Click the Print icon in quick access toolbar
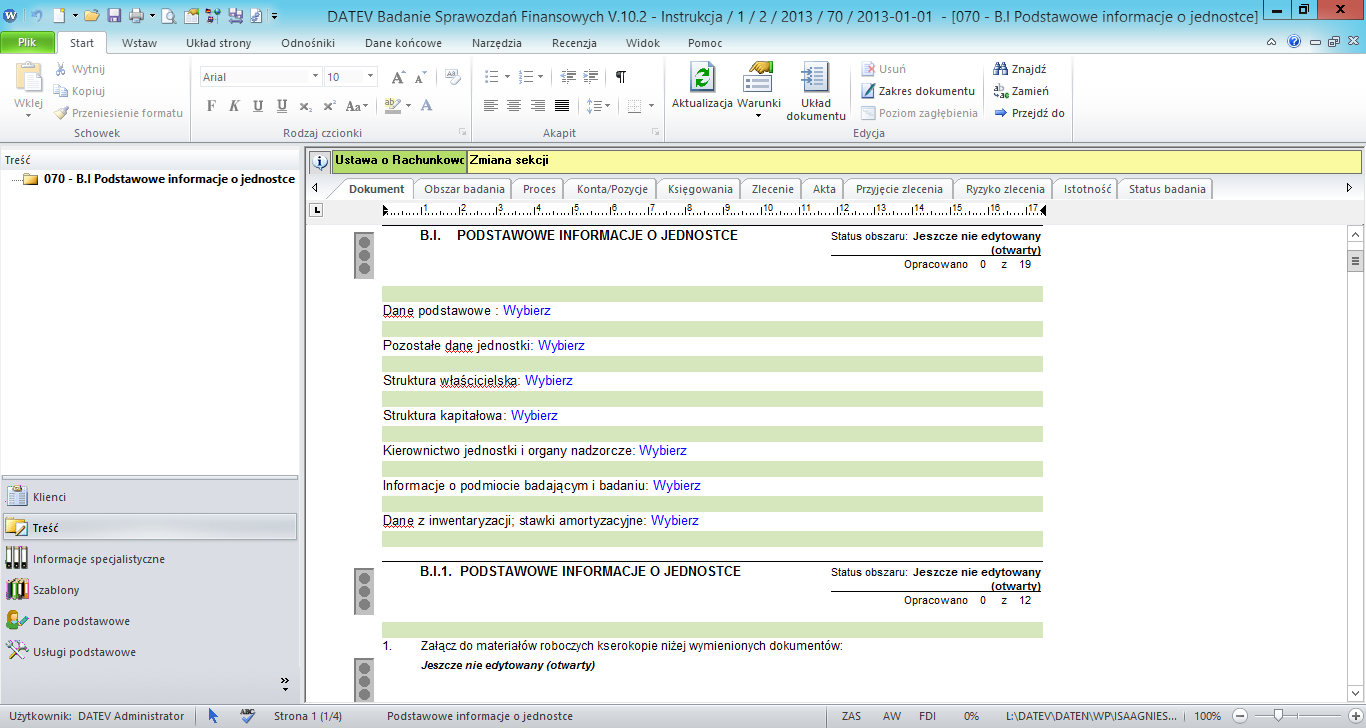 [136, 16]
